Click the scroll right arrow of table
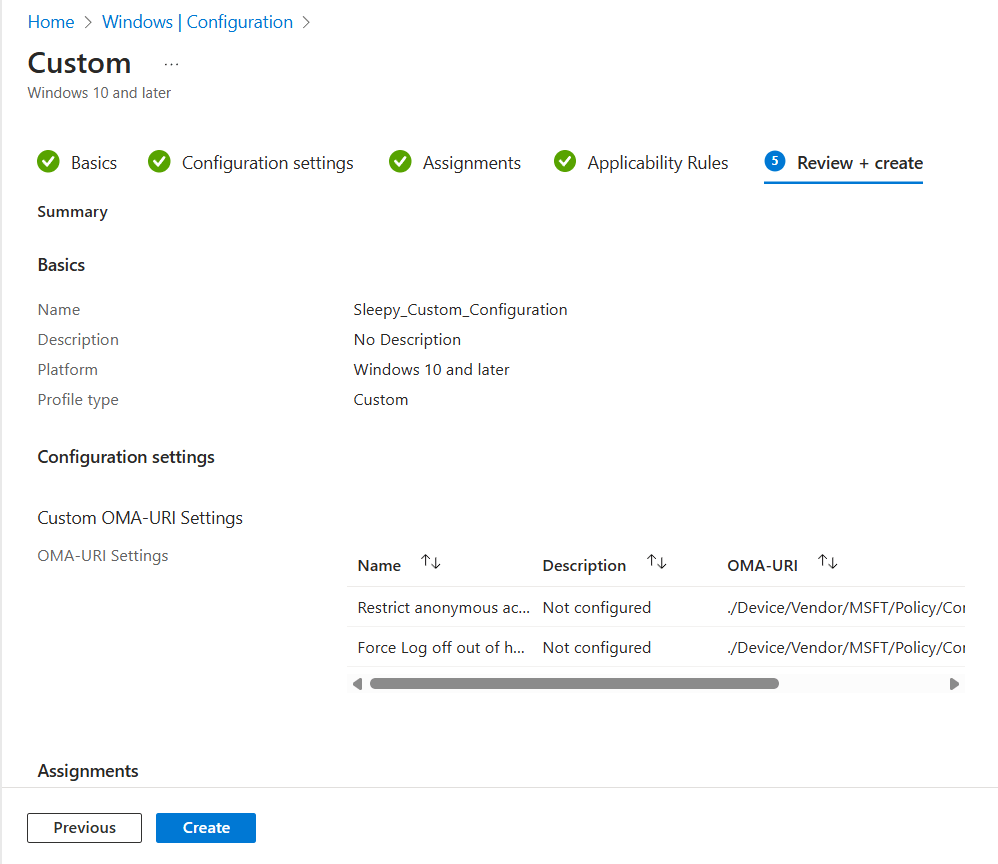The image size is (998, 864). [954, 684]
